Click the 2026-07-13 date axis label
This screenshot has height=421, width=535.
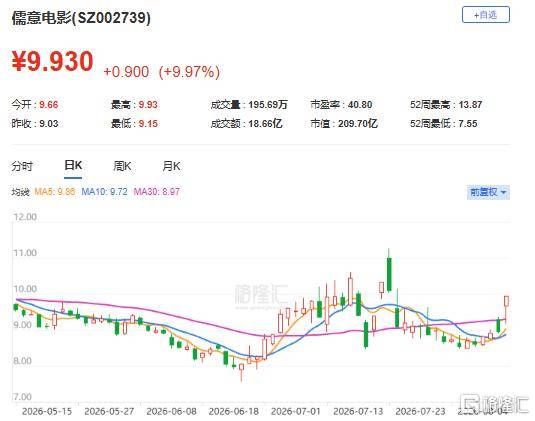pyautogui.click(x=358, y=411)
